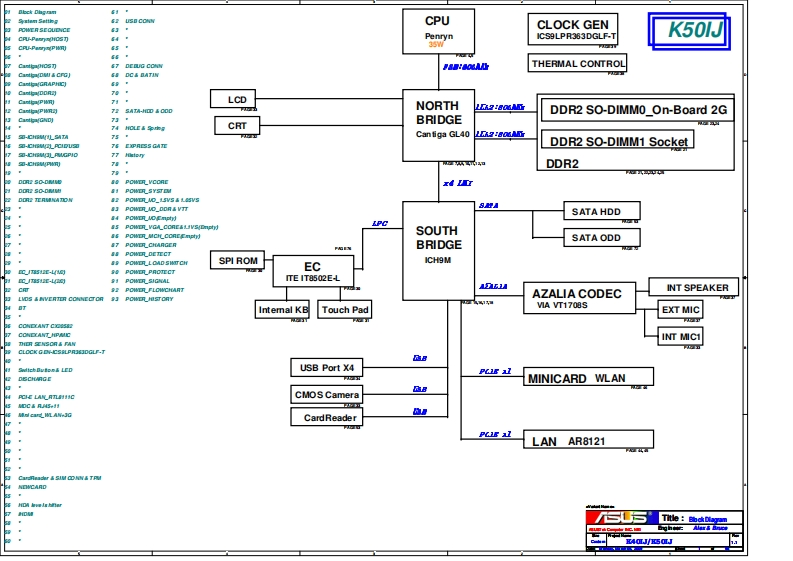Click the CardReader block
The height and width of the screenshot is (561, 793).
click(326, 418)
